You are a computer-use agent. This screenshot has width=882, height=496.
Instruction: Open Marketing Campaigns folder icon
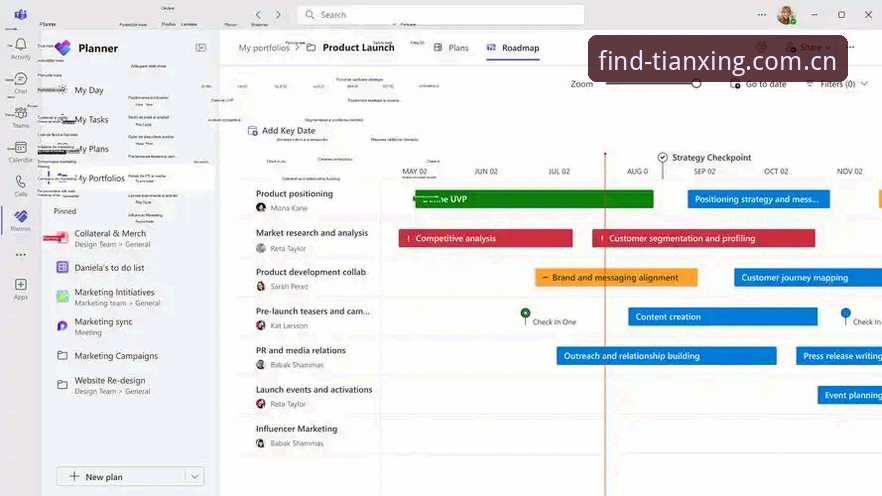coord(62,355)
